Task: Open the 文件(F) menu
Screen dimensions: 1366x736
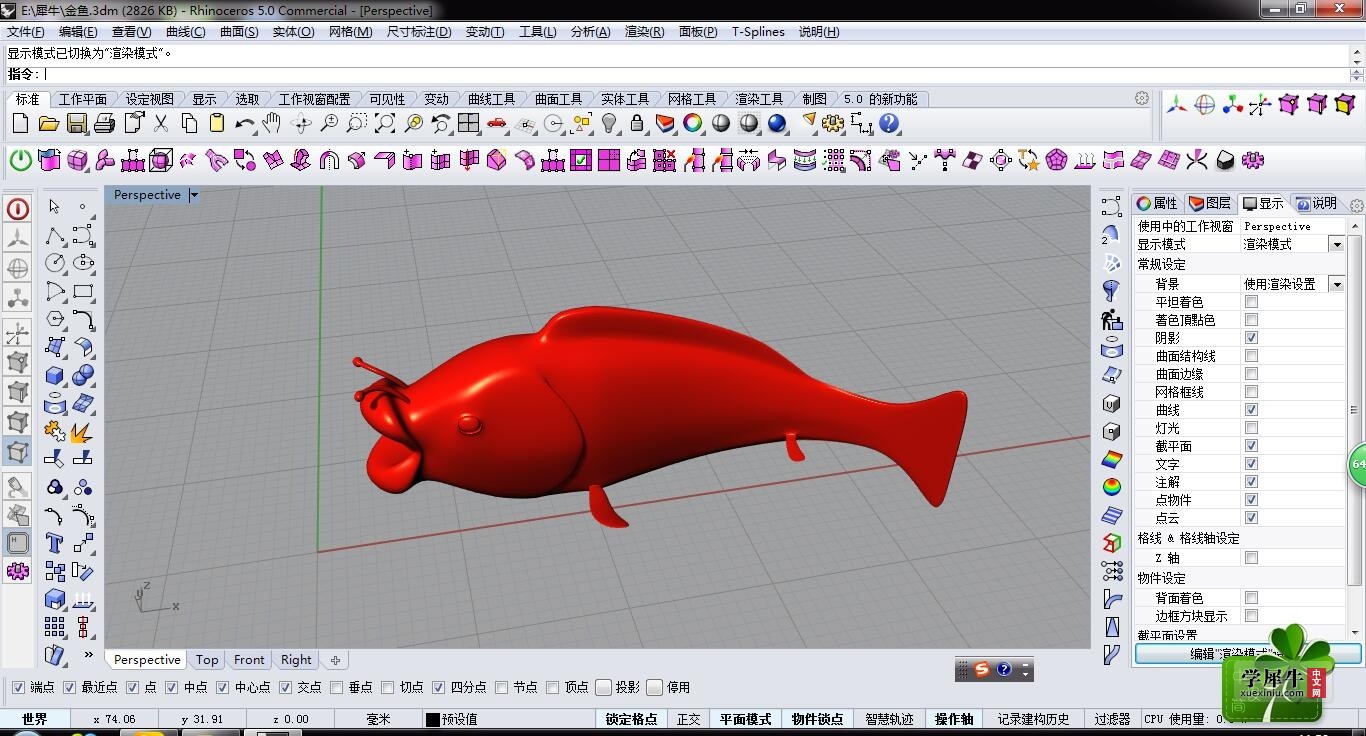Action: (x=26, y=32)
